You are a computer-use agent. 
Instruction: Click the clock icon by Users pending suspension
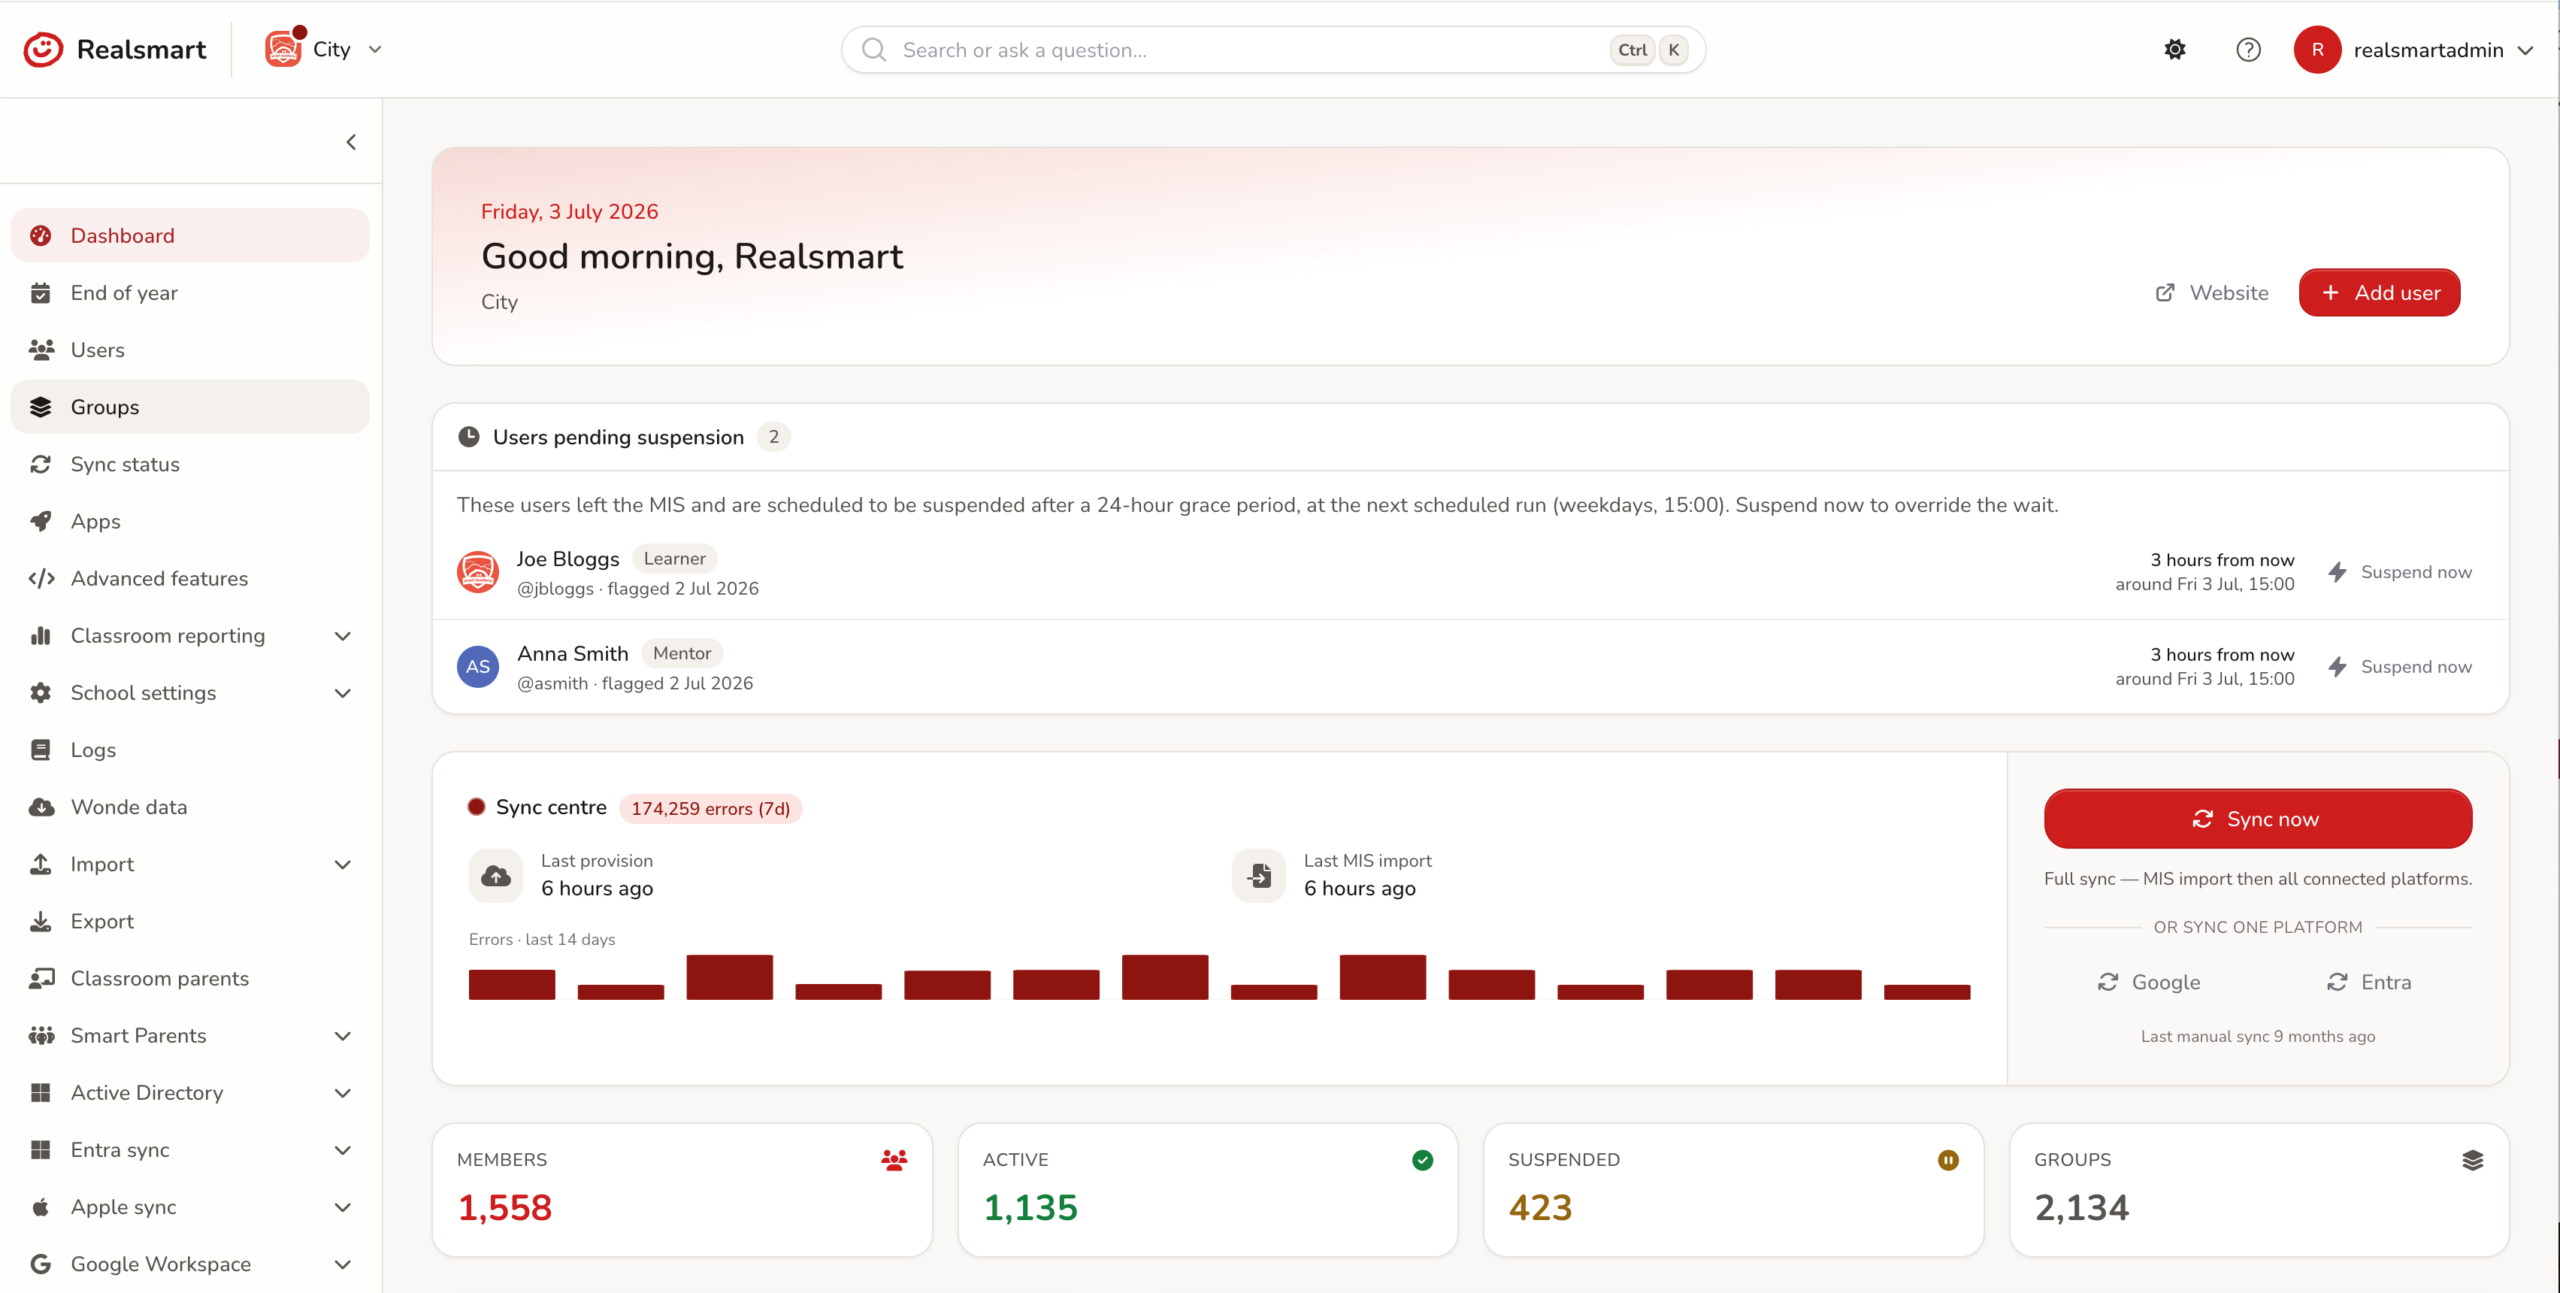[468, 436]
